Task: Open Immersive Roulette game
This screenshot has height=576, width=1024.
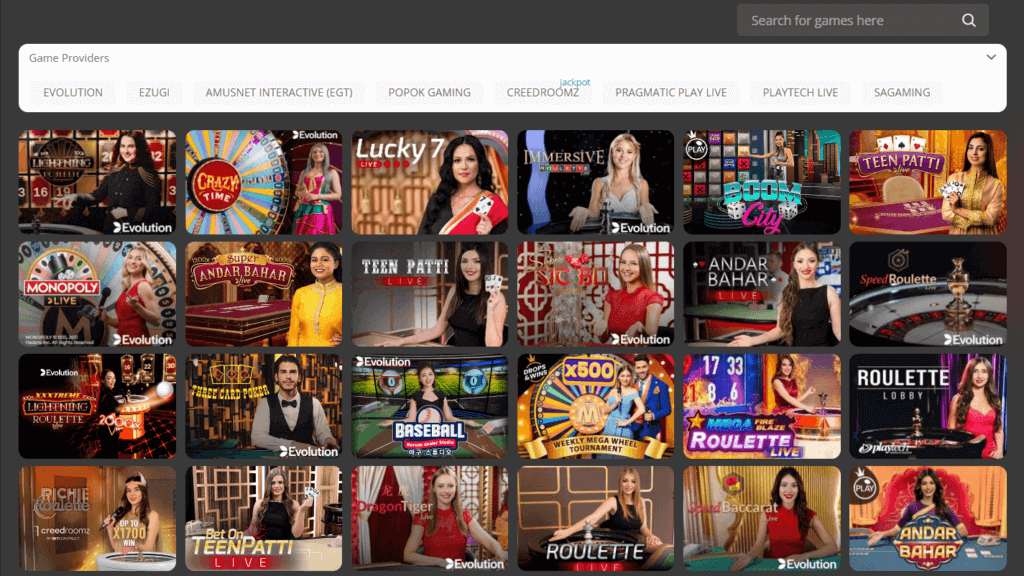Action: pos(596,182)
